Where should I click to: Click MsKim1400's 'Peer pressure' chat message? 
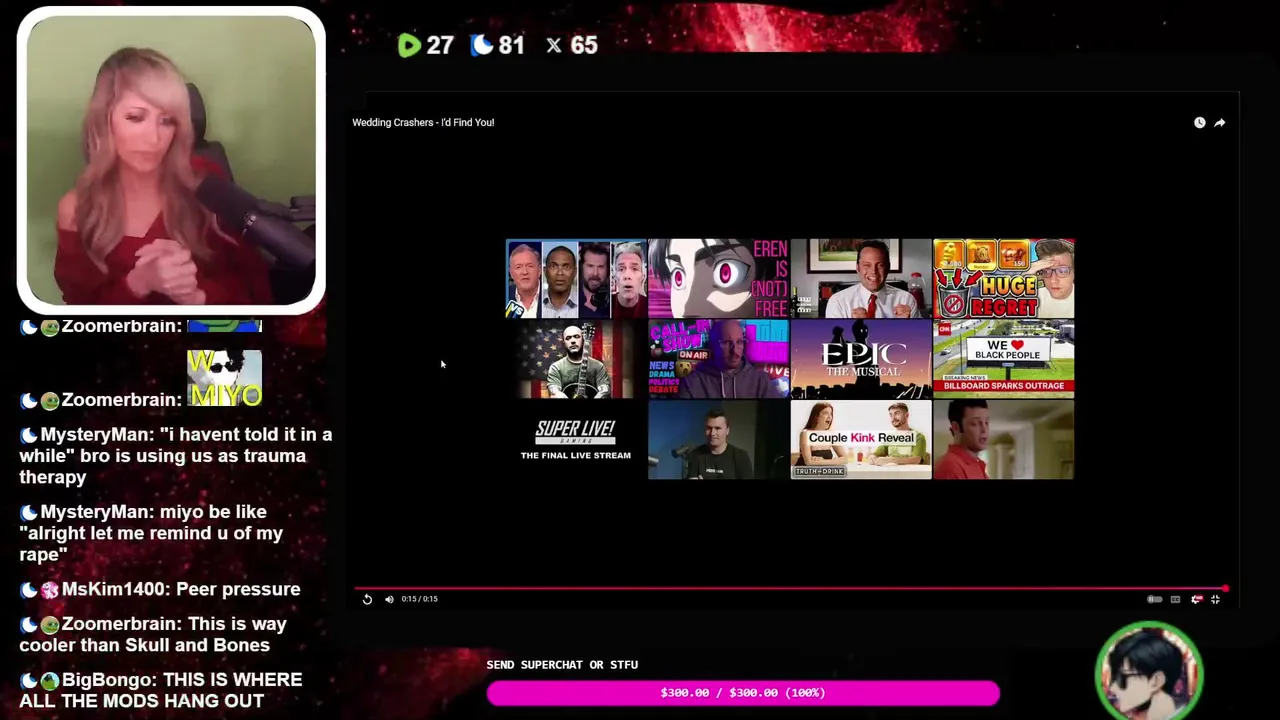(x=160, y=590)
